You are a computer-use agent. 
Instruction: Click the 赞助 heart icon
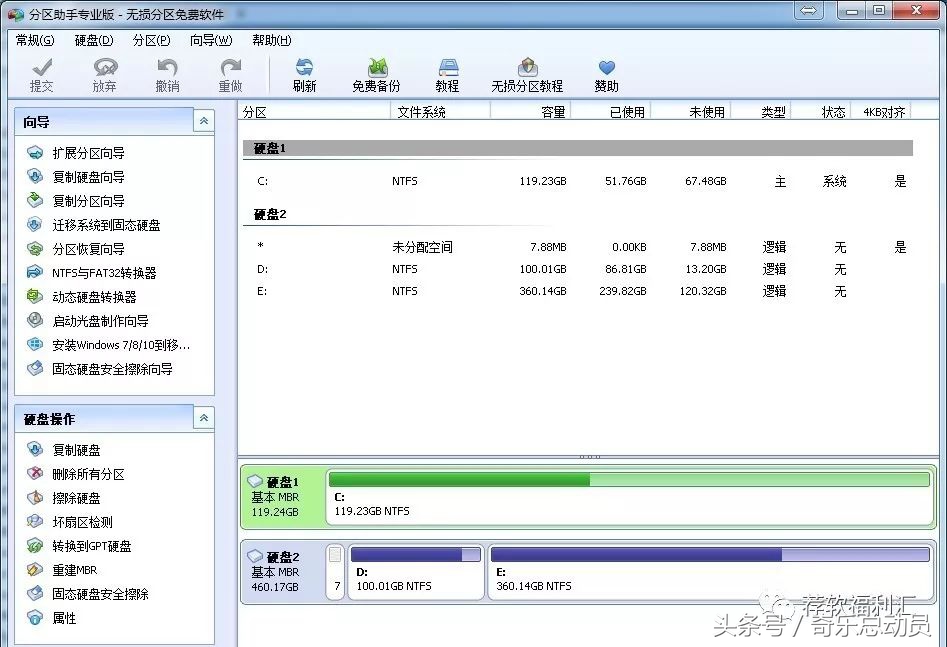(608, 72)
